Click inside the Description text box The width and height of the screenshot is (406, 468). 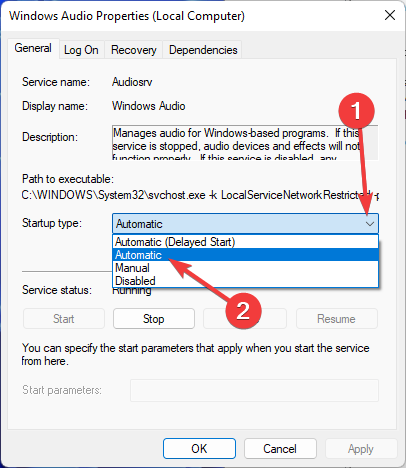pyautogui.click(x=245, y=143)
